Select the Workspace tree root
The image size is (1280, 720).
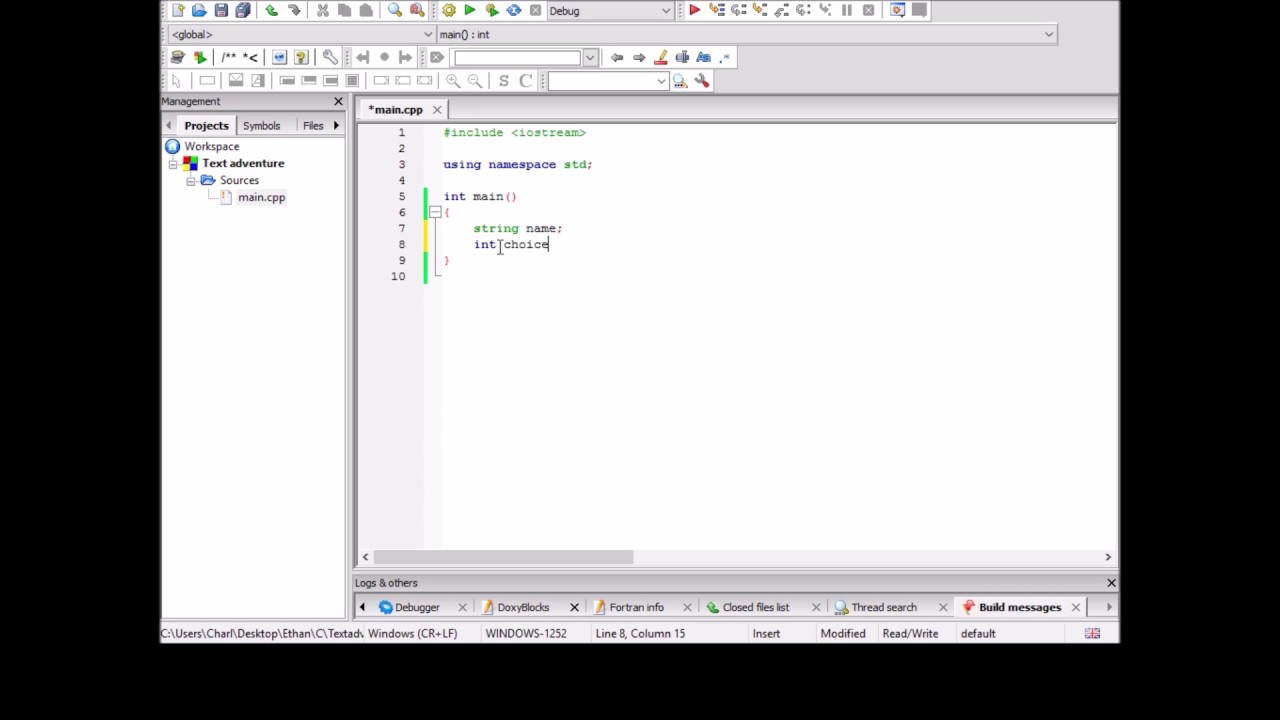coord(211,146)
